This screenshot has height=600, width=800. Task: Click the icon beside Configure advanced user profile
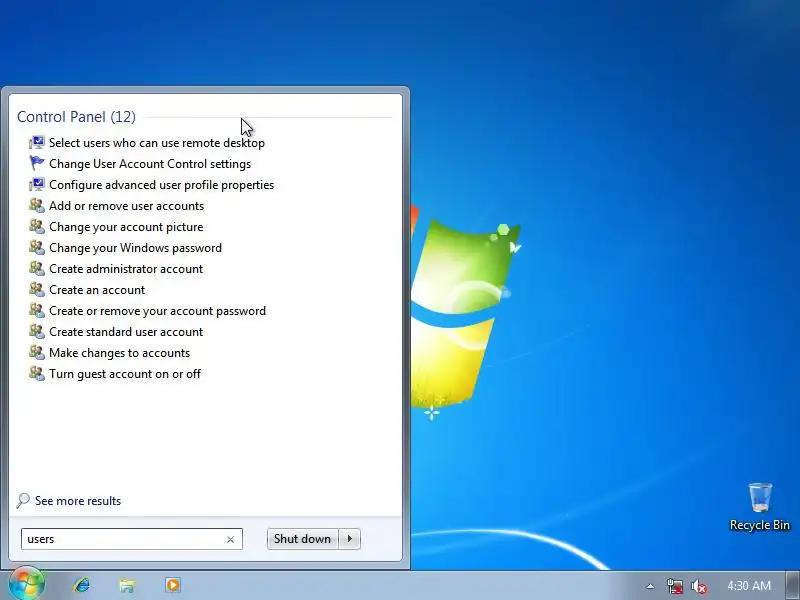(x=37, y=184)
